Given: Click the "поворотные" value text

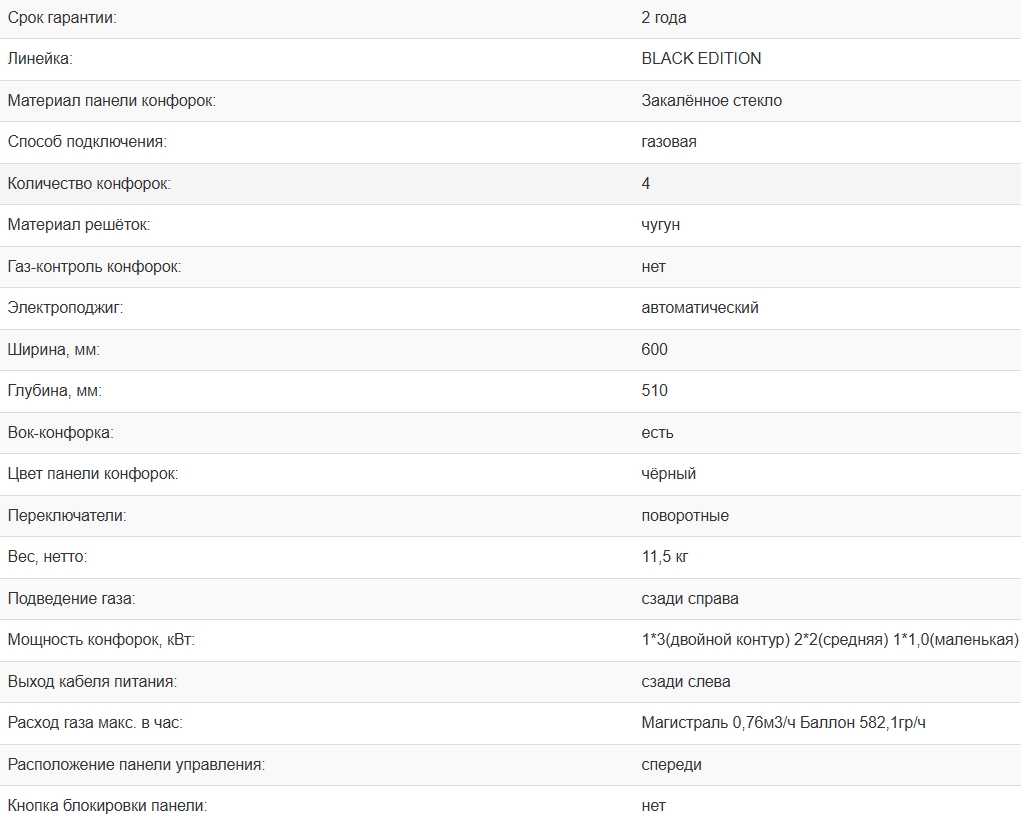Looking at the screenshot, I should [x=684, y=516].
